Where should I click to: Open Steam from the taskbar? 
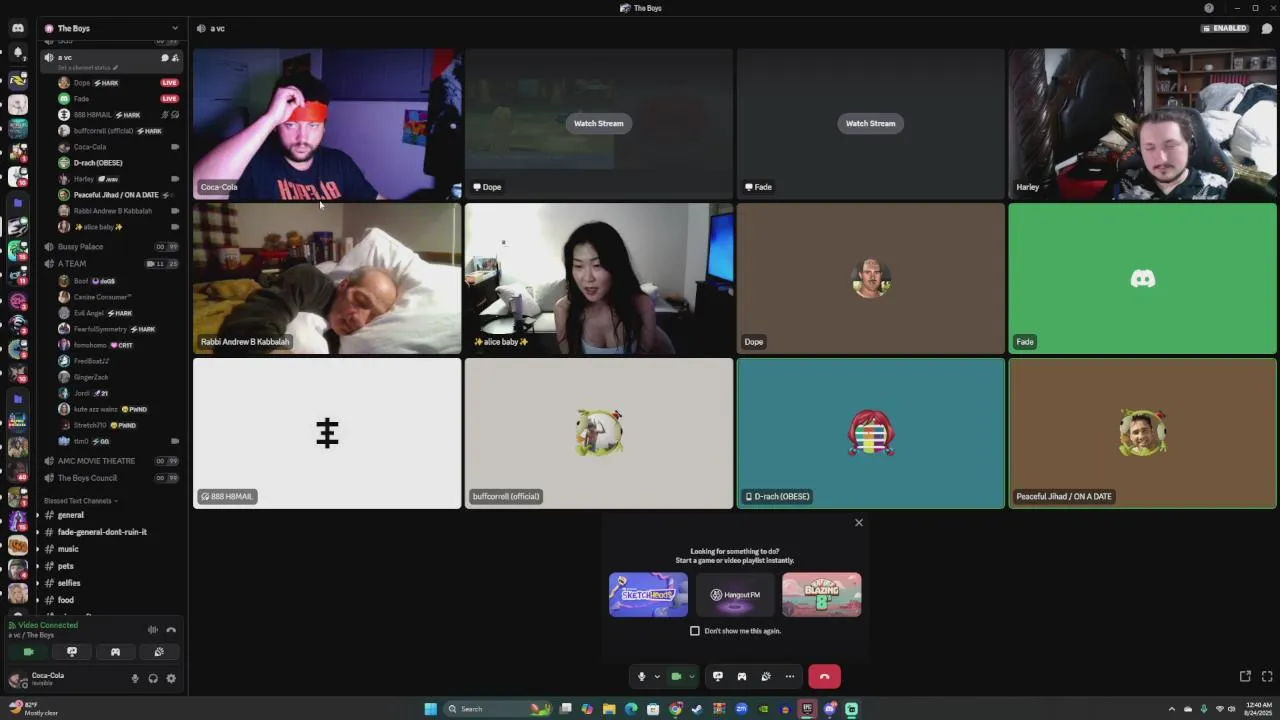697,709
